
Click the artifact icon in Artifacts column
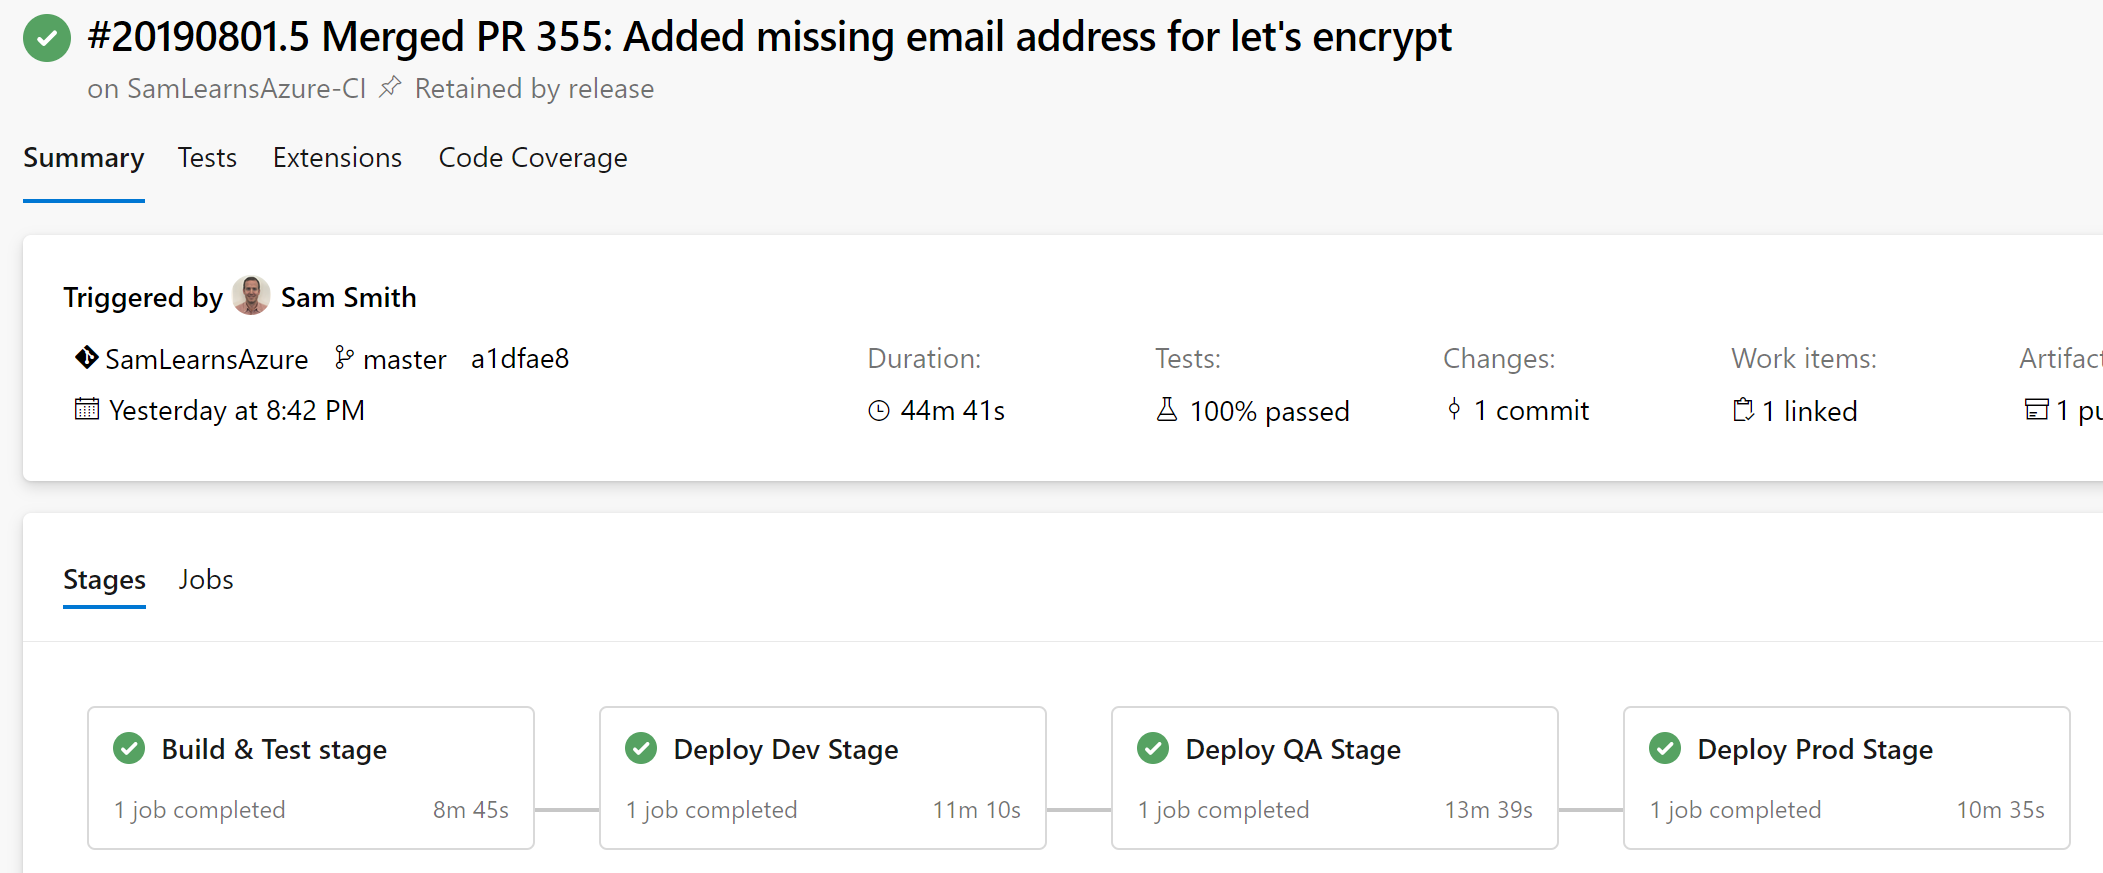click(2036, 409)
